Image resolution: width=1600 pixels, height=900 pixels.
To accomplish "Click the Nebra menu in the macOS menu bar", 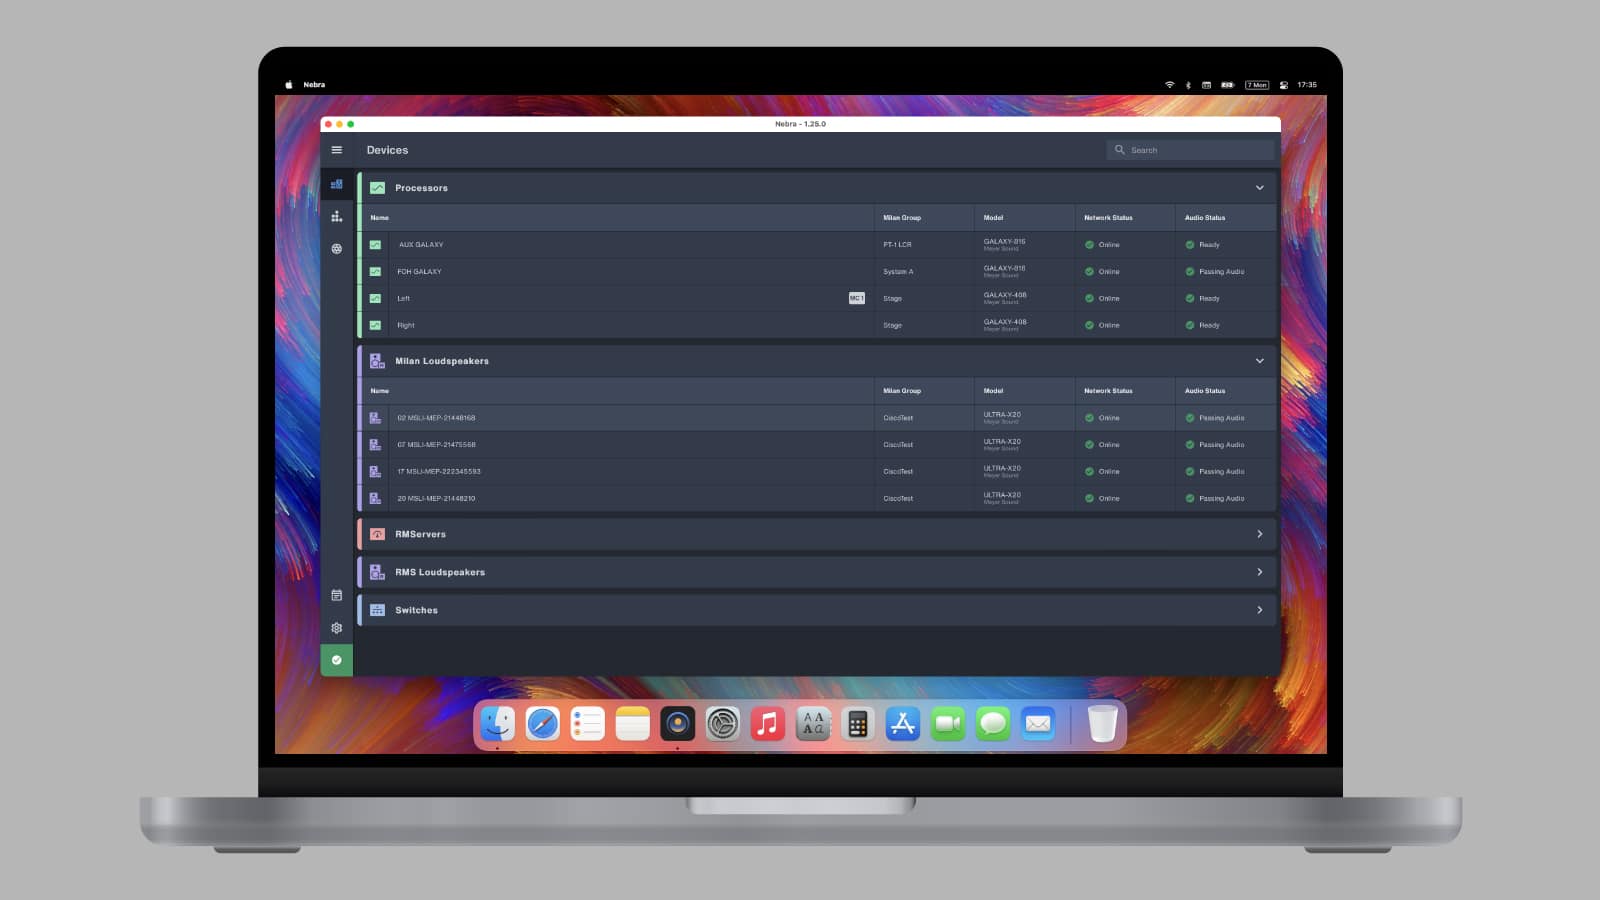I will [313, 84].
